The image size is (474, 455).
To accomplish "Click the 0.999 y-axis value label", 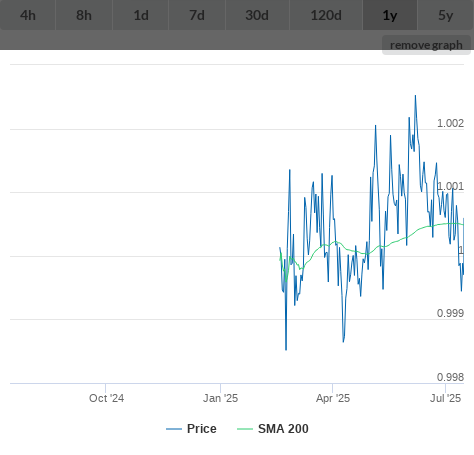I will (x=450, y=313).
